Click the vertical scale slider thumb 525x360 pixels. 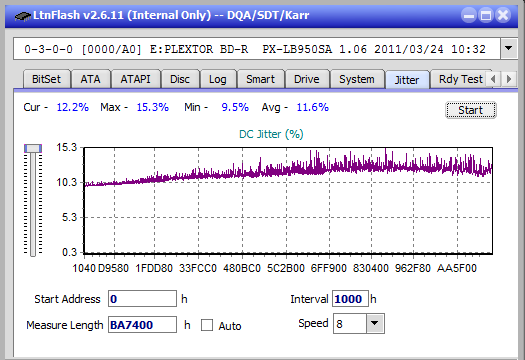click(33, 148)
